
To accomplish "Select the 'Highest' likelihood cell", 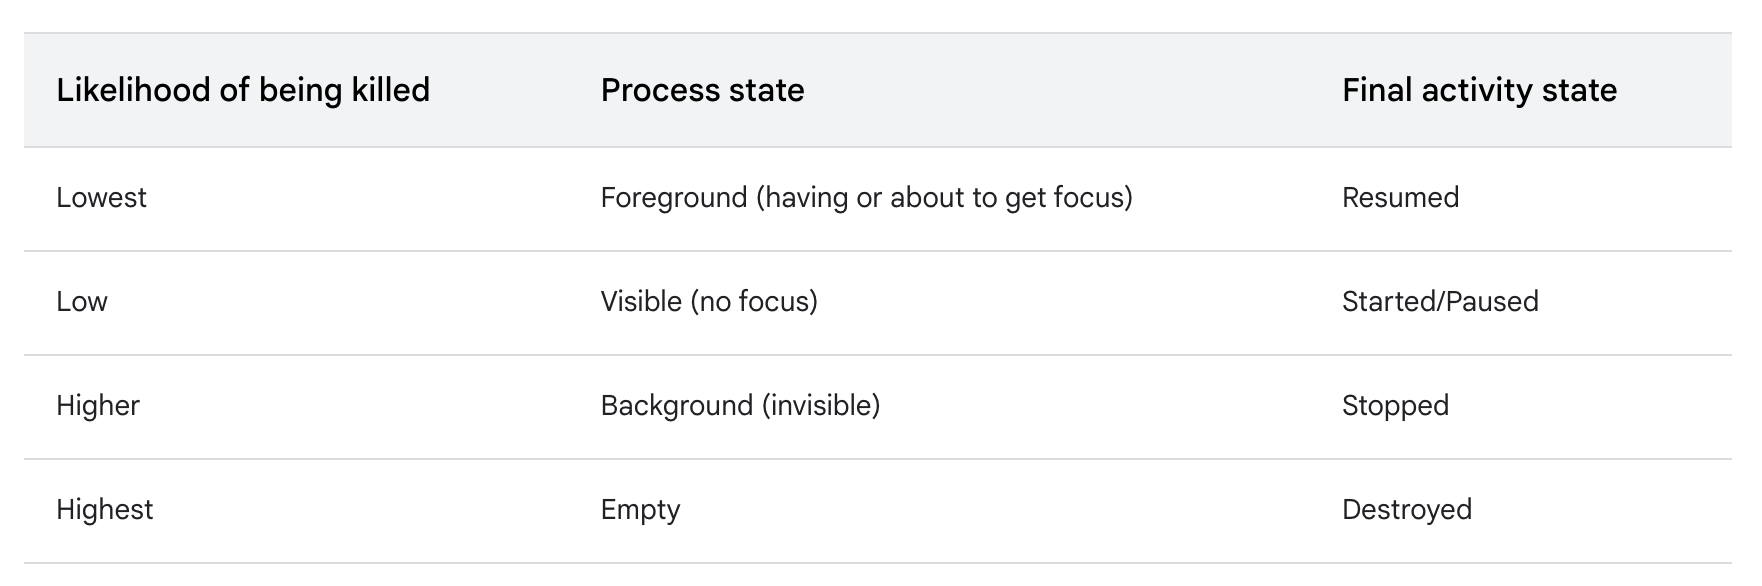I will point(105,509).
